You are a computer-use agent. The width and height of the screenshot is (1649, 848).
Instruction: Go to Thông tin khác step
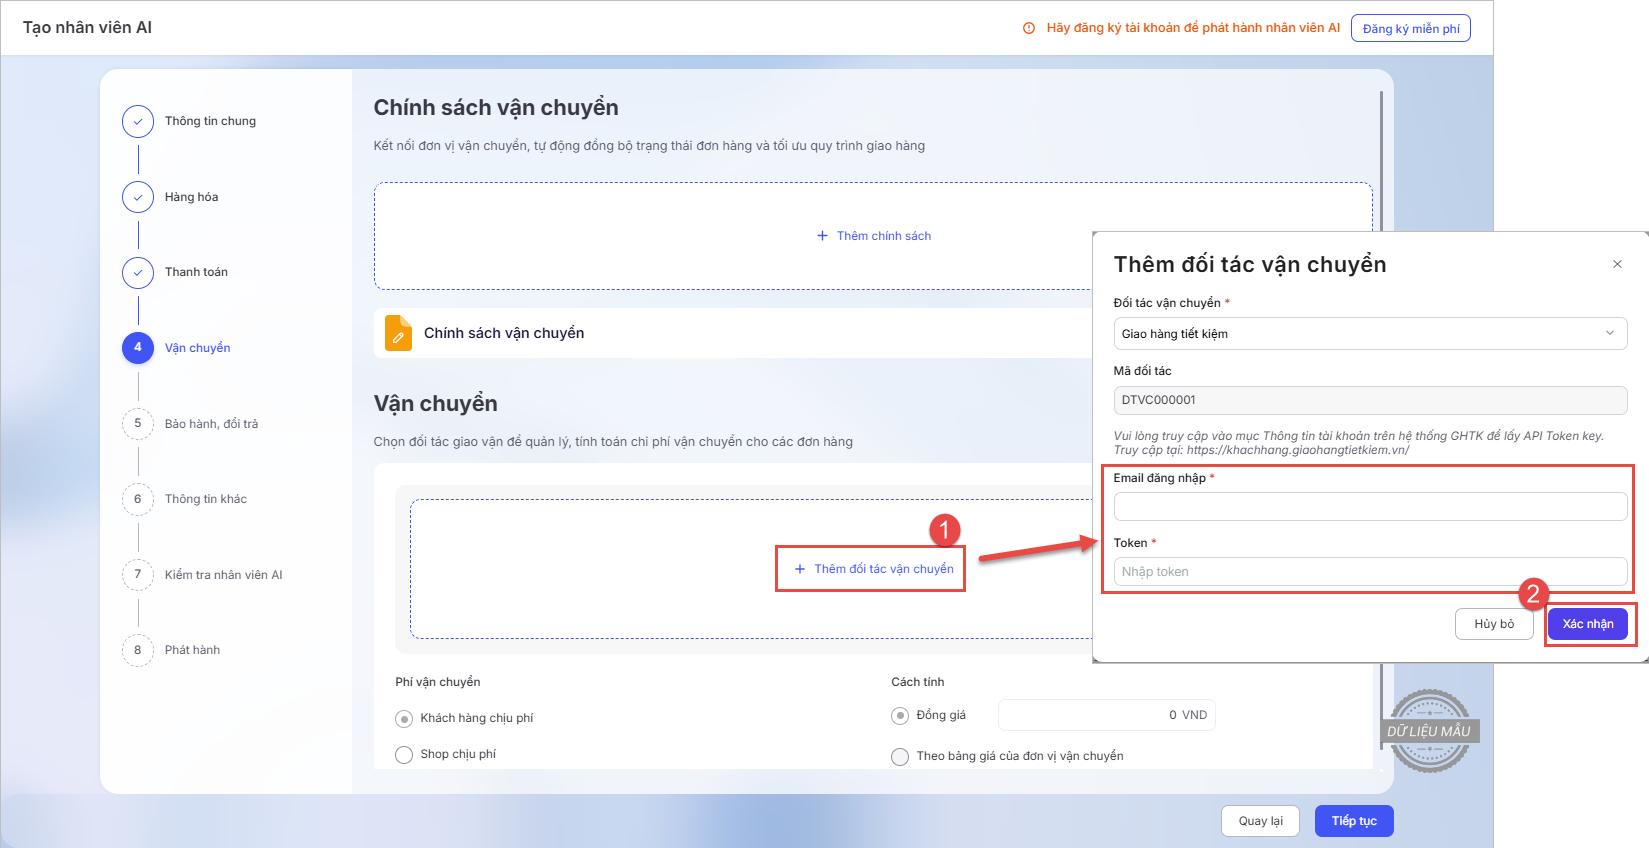(205, 499)
